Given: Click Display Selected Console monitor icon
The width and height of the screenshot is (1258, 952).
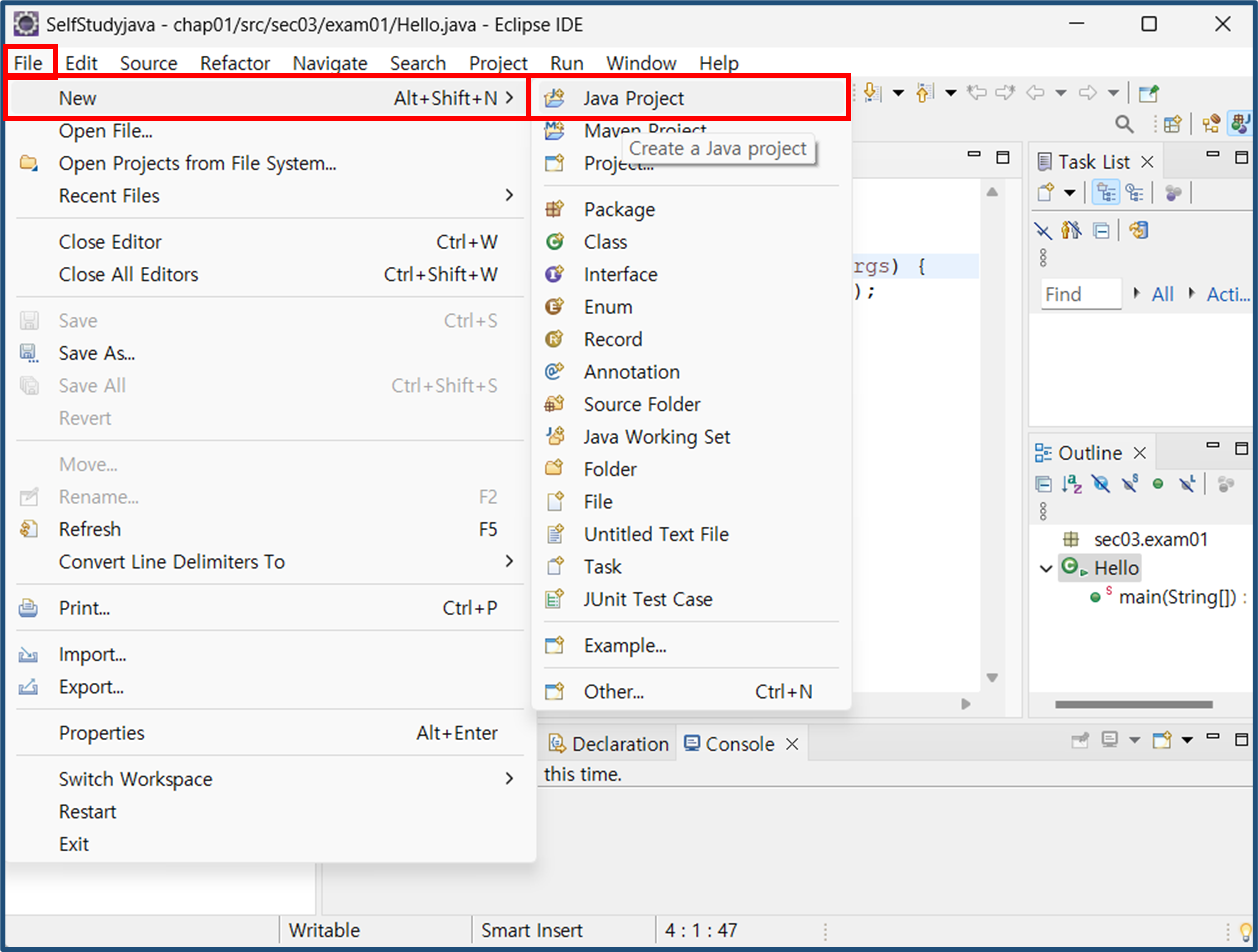Looking at the screenshot, I should click(x=1109, y=739).
